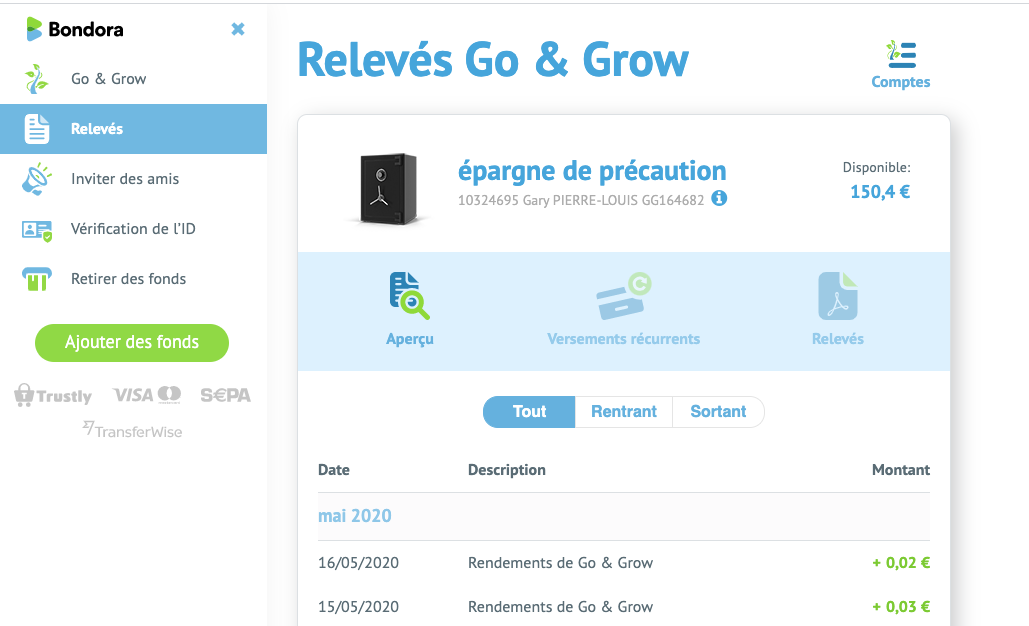The image size is (1029, 626).
Task: Click the Comptes label link
Action: click(900, 82)
